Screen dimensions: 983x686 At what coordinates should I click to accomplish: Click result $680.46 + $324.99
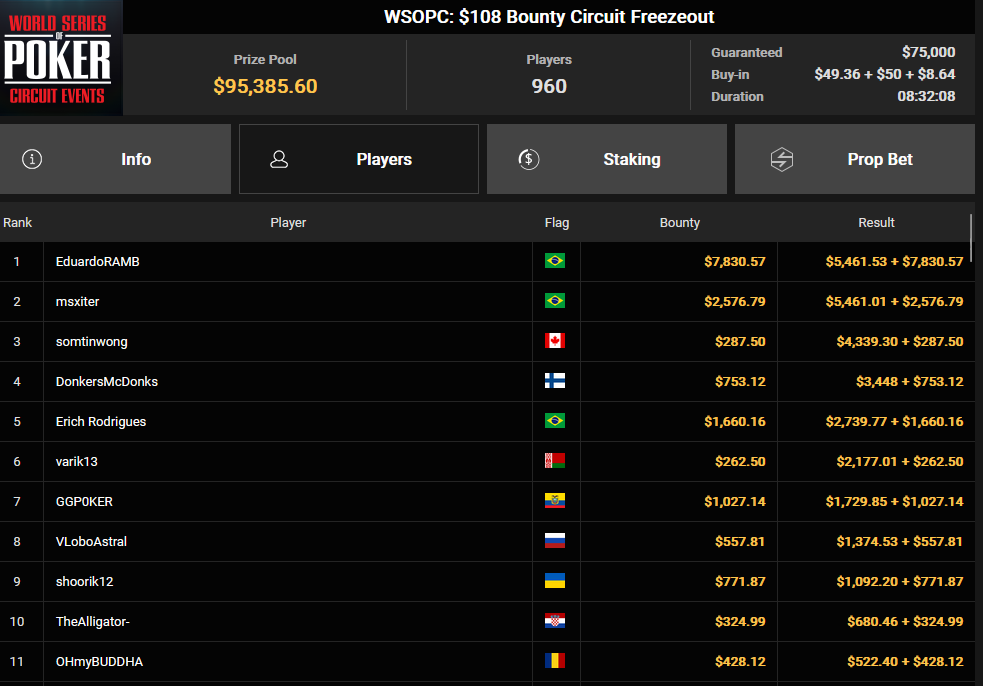[905, 621]
